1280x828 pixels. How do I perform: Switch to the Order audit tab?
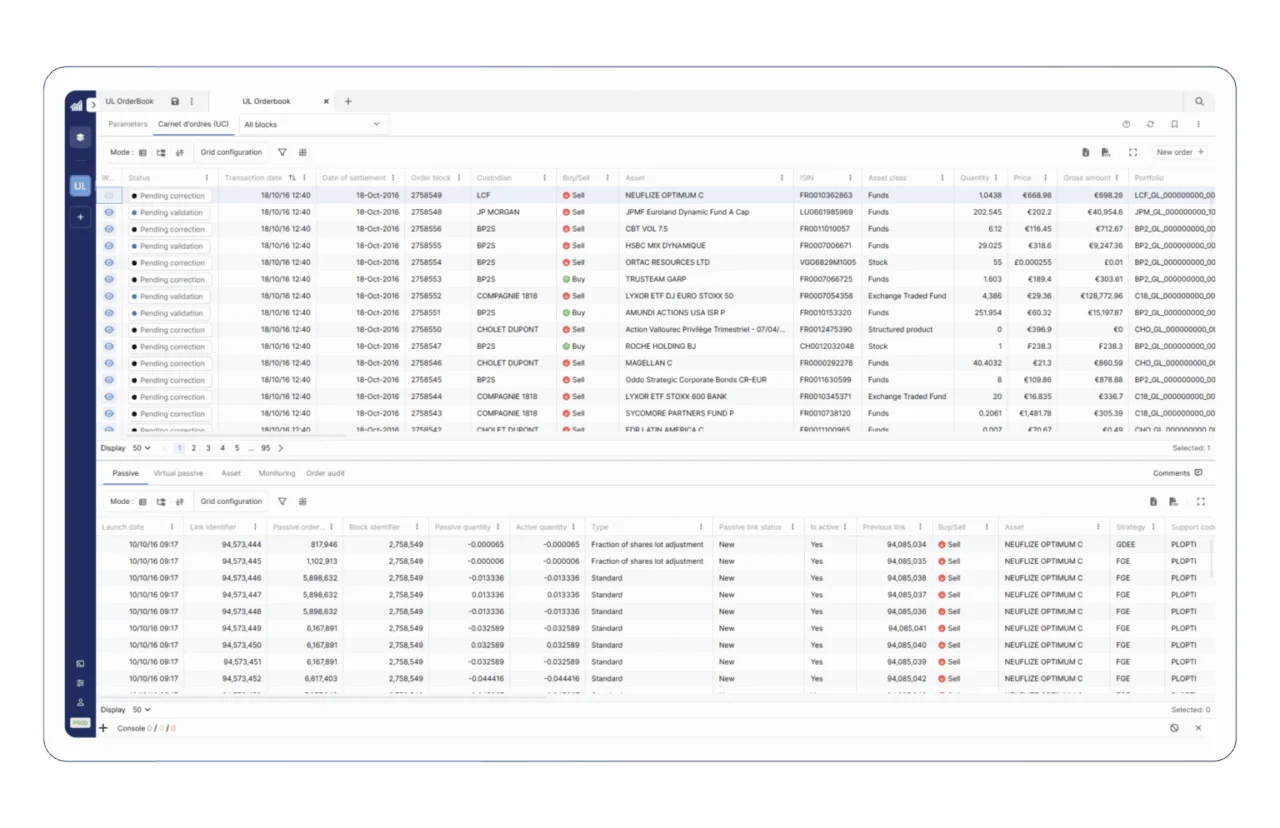pos(325,473)
